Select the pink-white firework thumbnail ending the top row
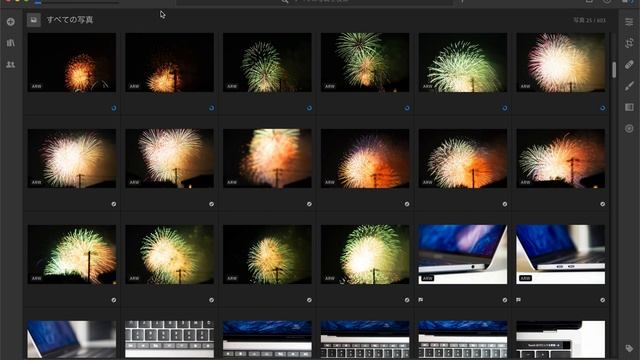The image size is (640, 360). click(x=561, y=62)
